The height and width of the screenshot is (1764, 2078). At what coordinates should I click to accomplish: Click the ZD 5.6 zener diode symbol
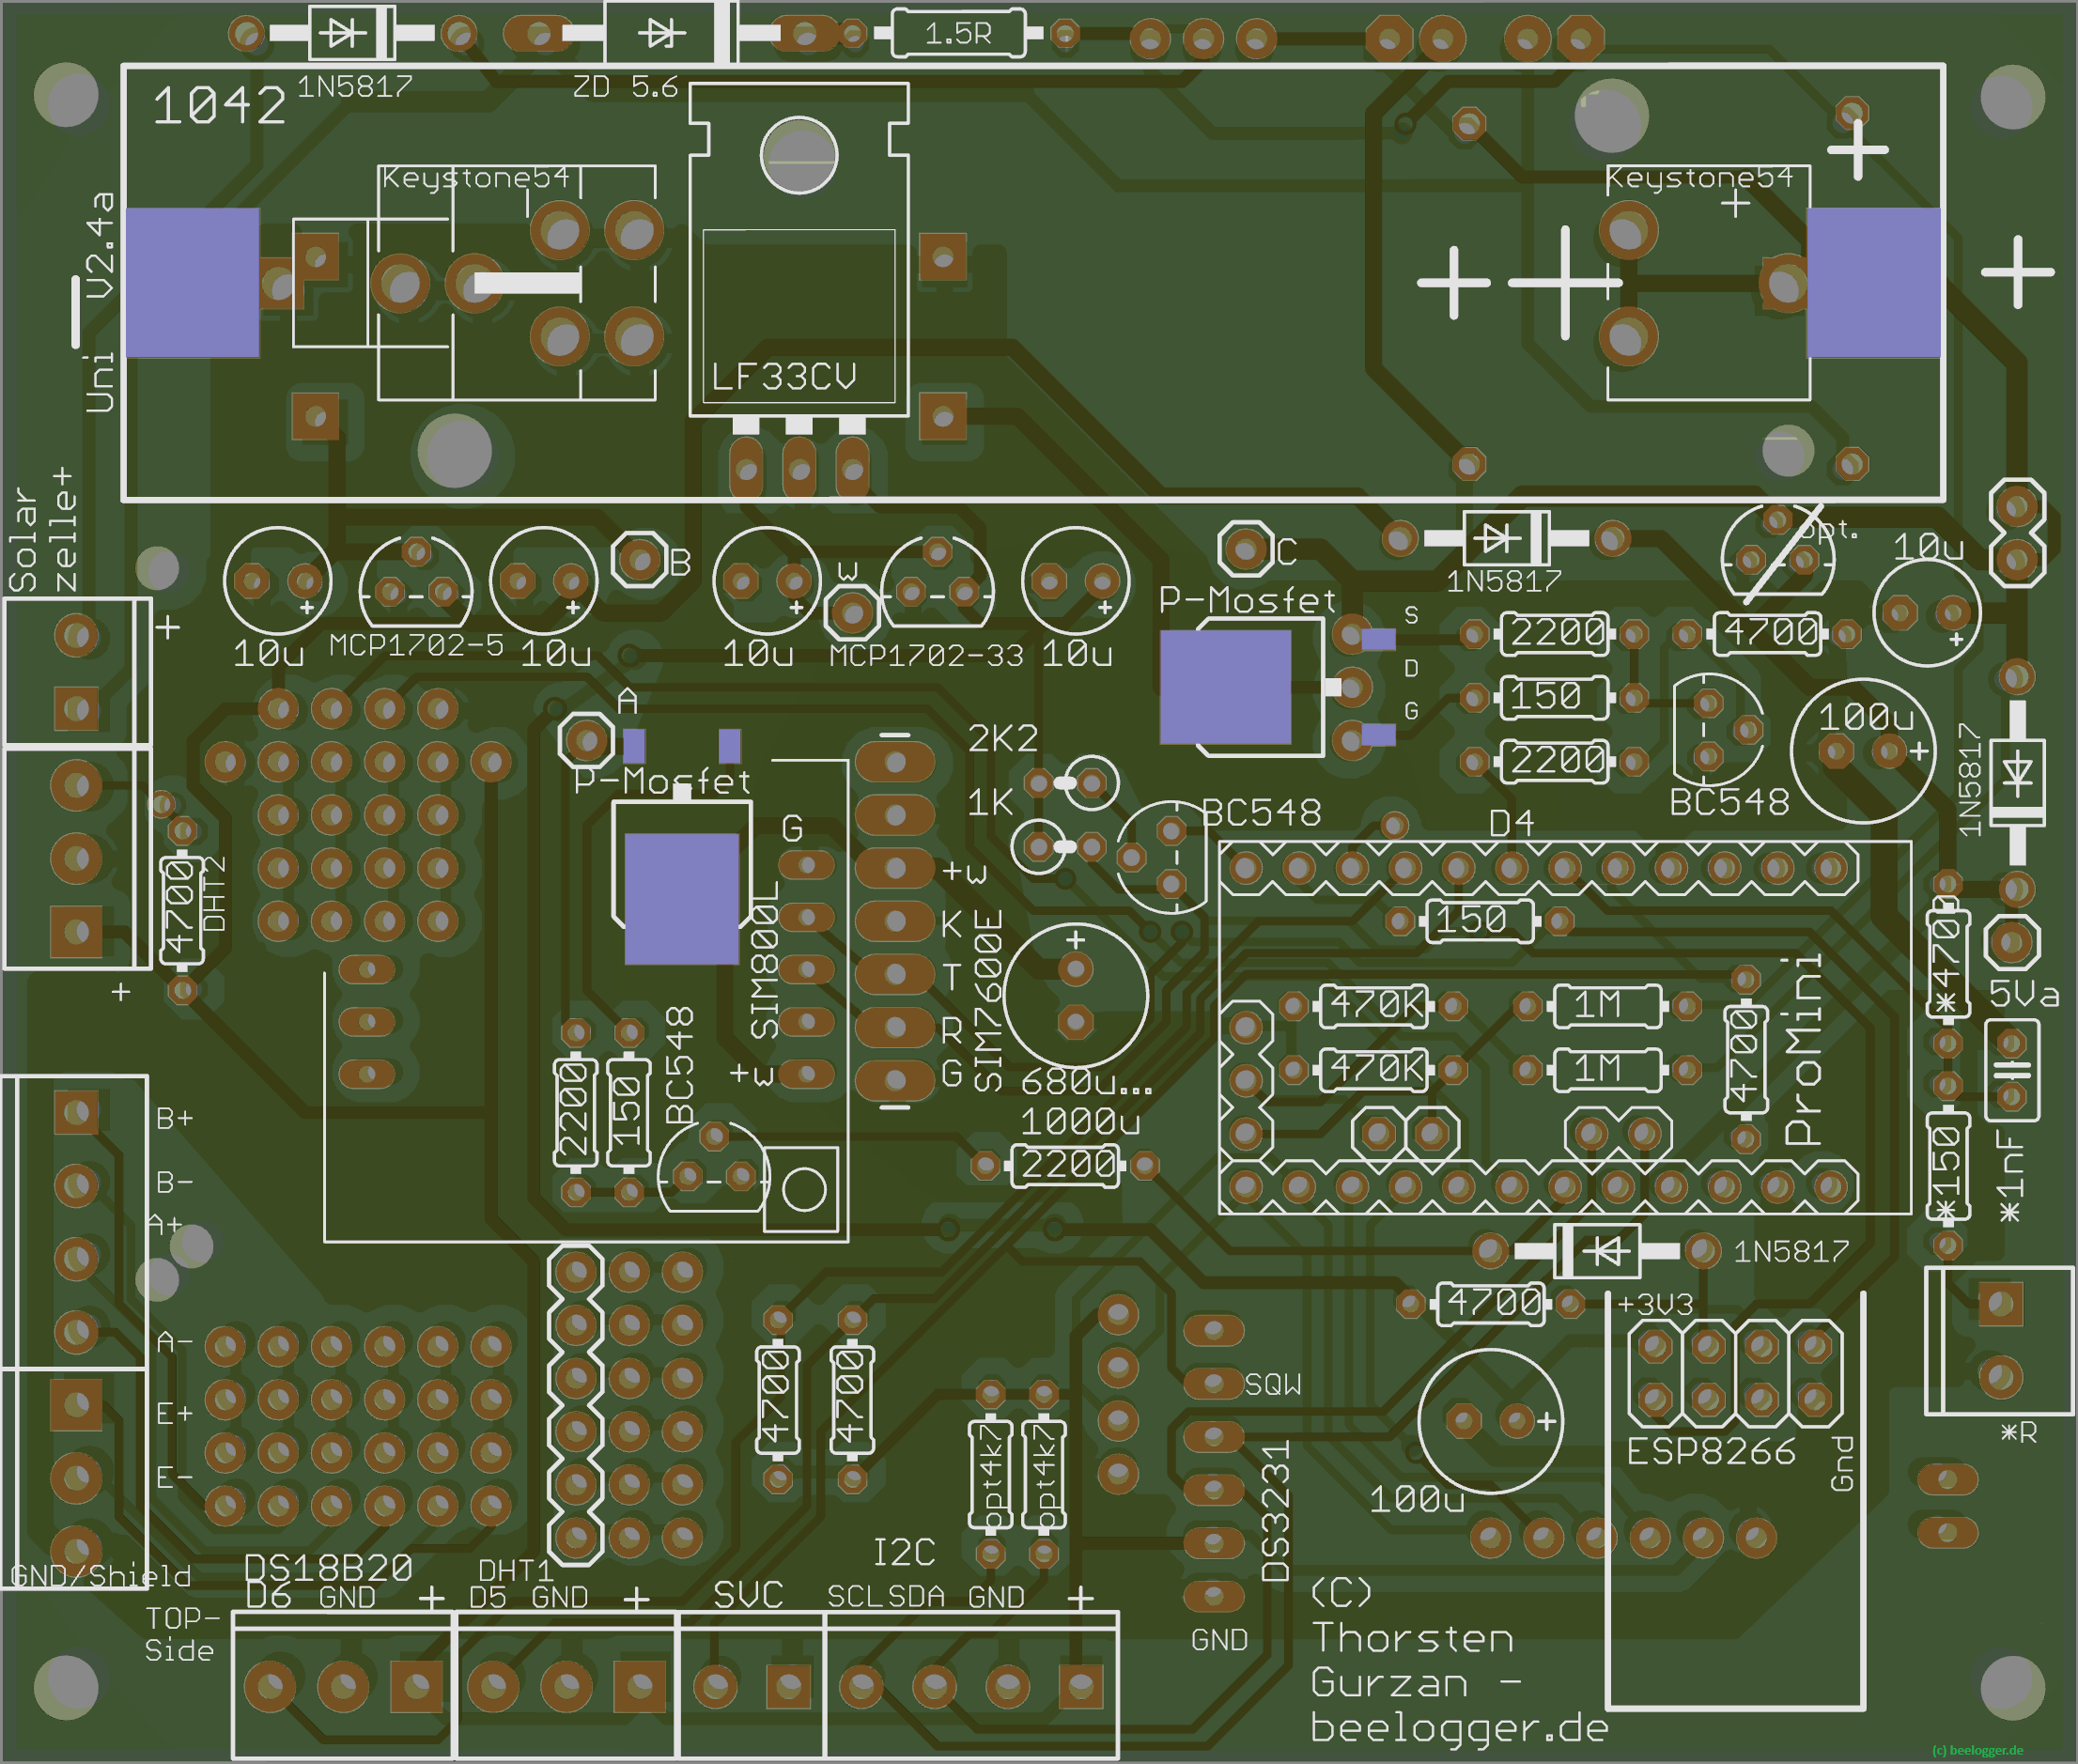click(x=661, y=33)
